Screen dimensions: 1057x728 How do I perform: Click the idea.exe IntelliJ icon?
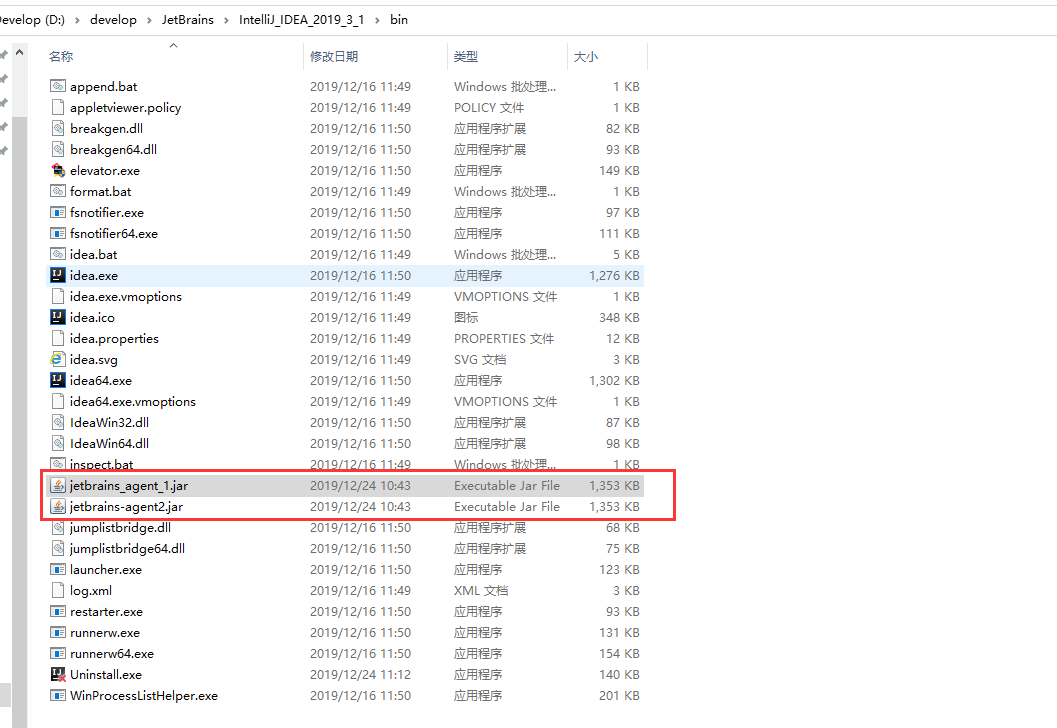click(x=58, y=275)
